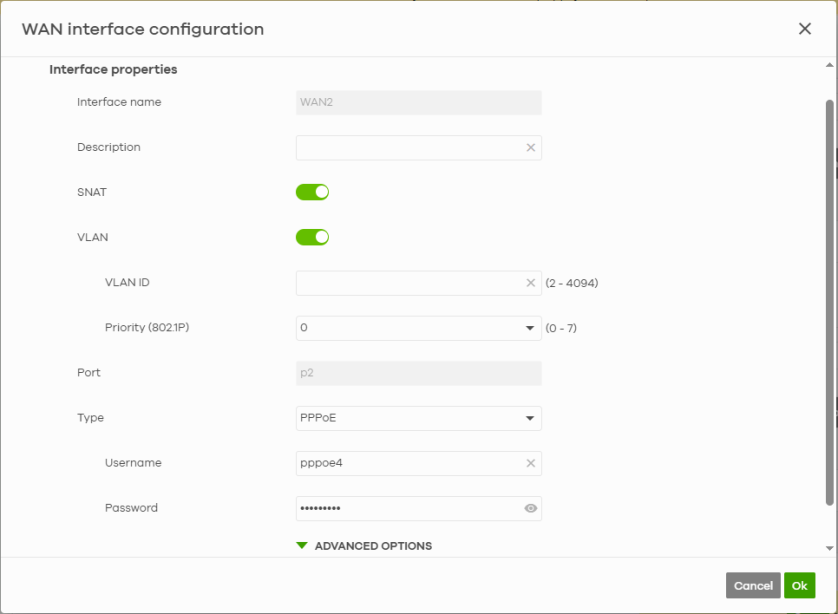
Task: Click the Interface name field WAN2
Action: click(418, 102)
